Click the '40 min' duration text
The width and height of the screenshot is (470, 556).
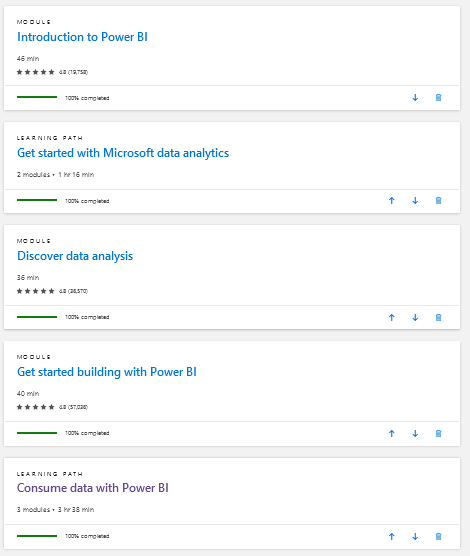click(28, 394)
